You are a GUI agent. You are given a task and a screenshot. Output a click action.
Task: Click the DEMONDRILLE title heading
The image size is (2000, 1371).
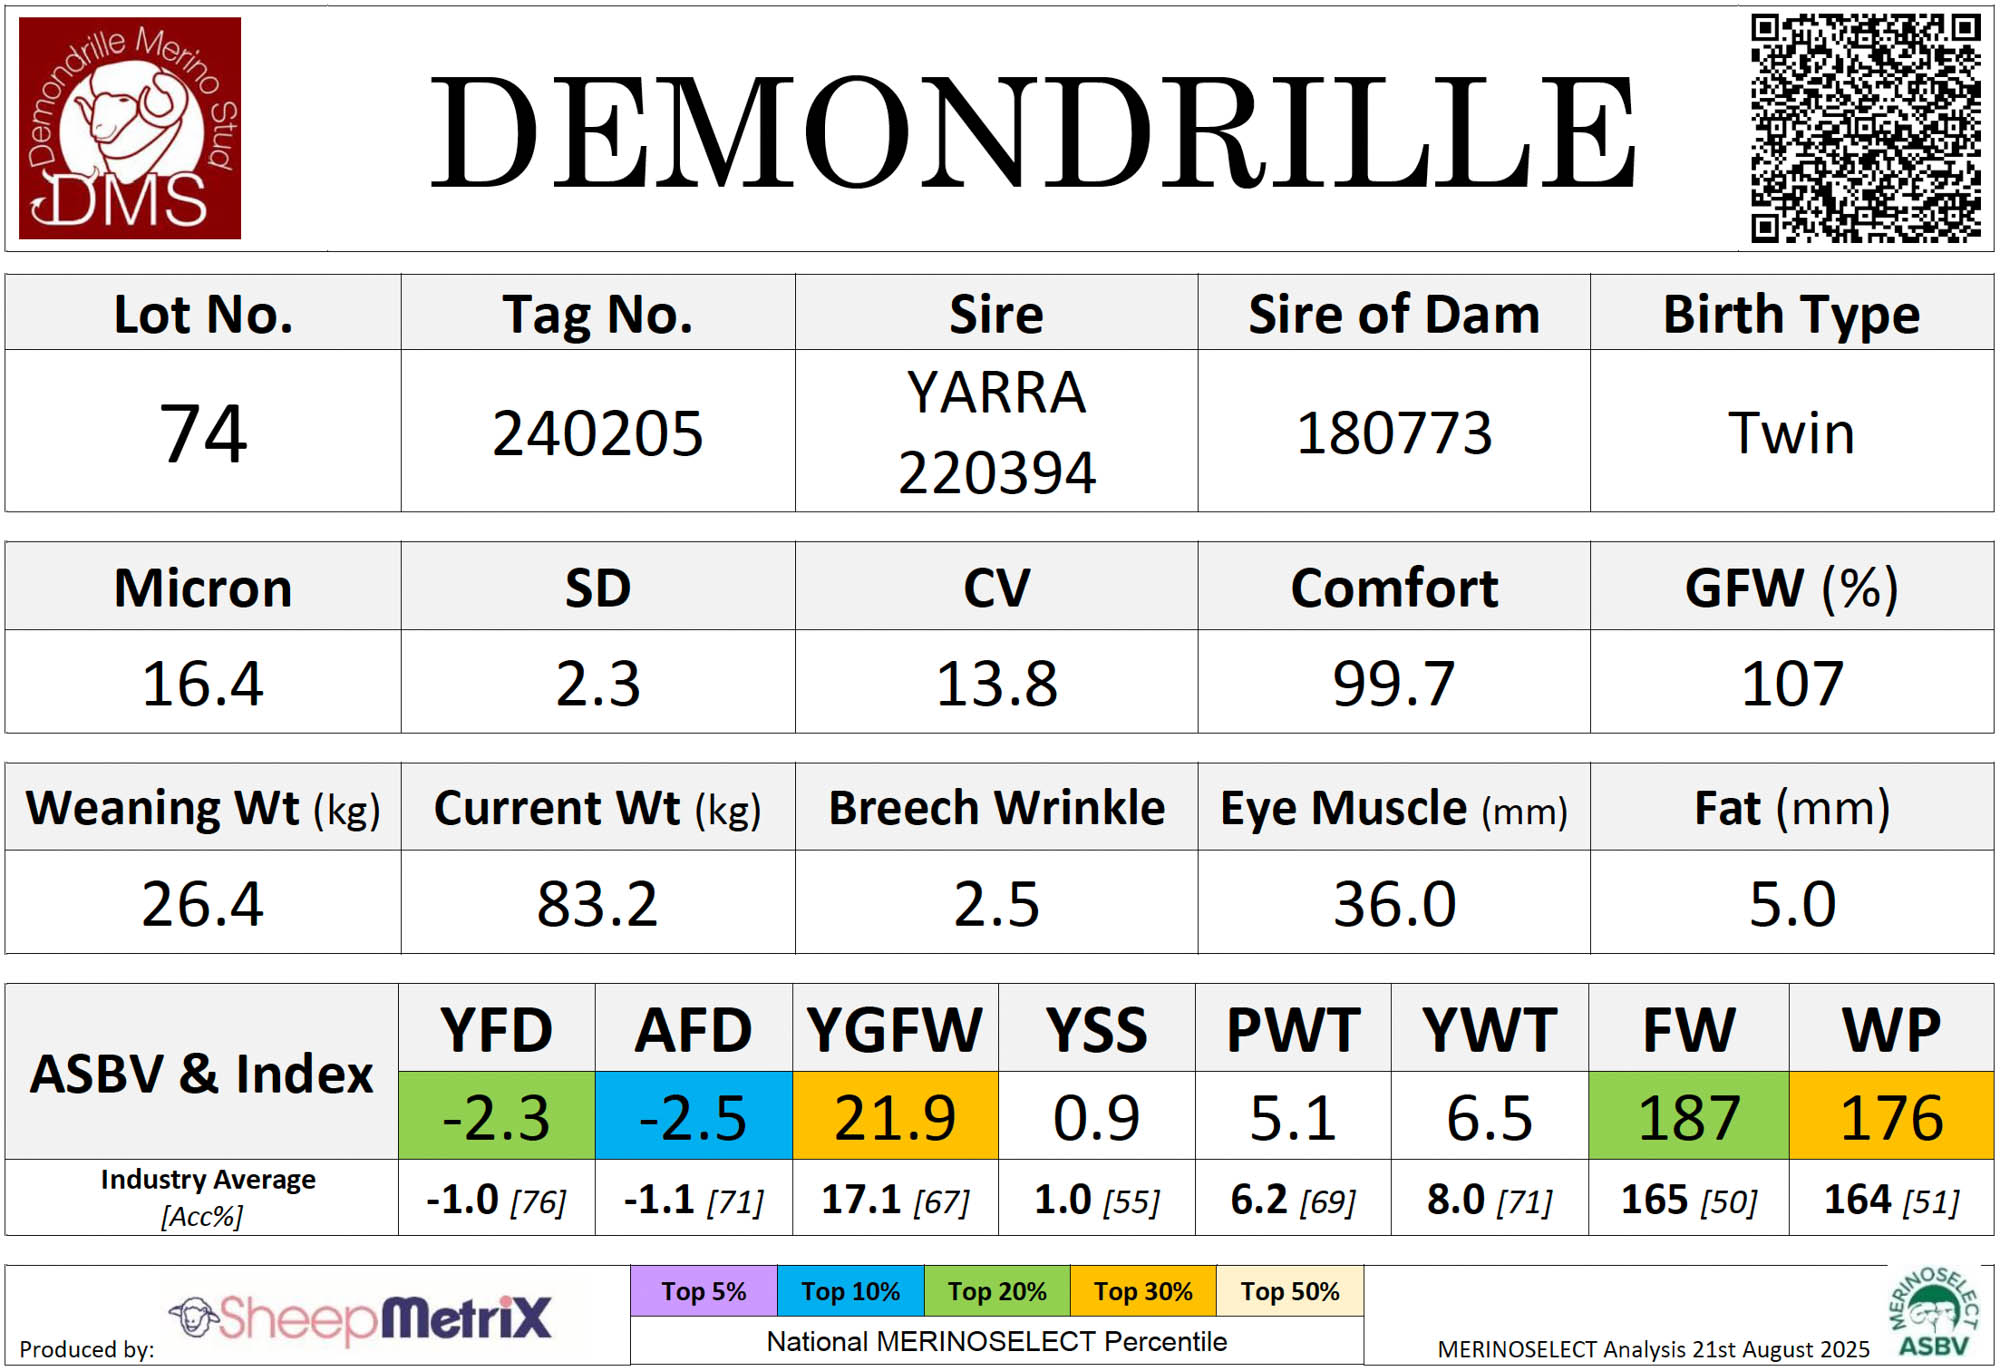pyautogui.click(x=1032, y=132)
